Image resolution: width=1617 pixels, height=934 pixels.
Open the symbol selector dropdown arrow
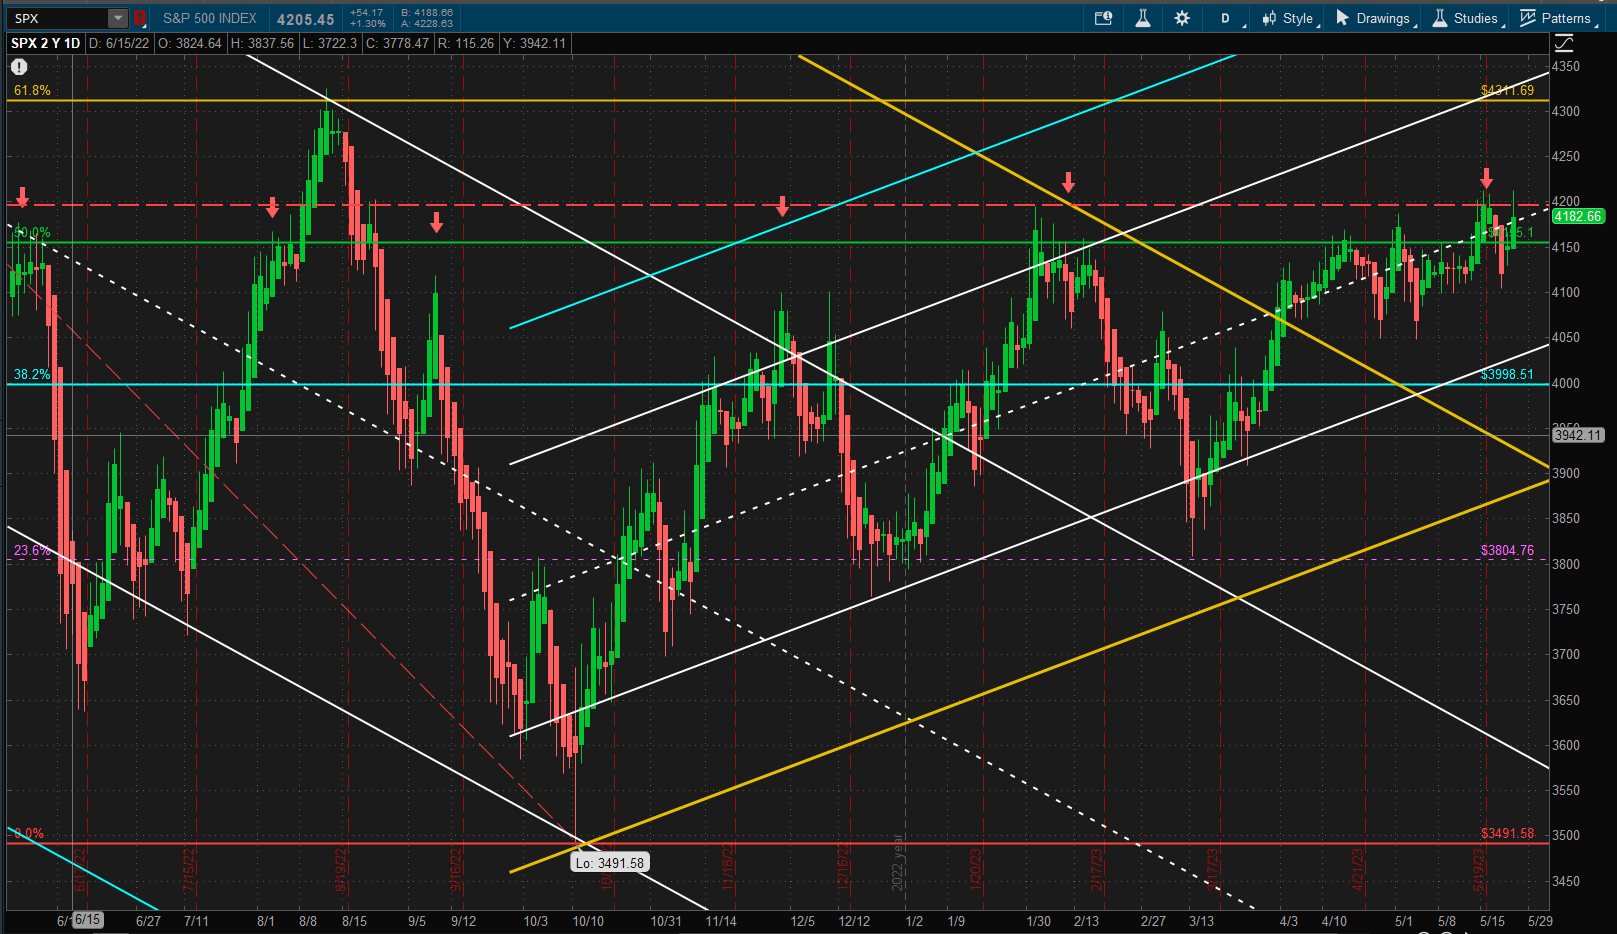point(118,18)
